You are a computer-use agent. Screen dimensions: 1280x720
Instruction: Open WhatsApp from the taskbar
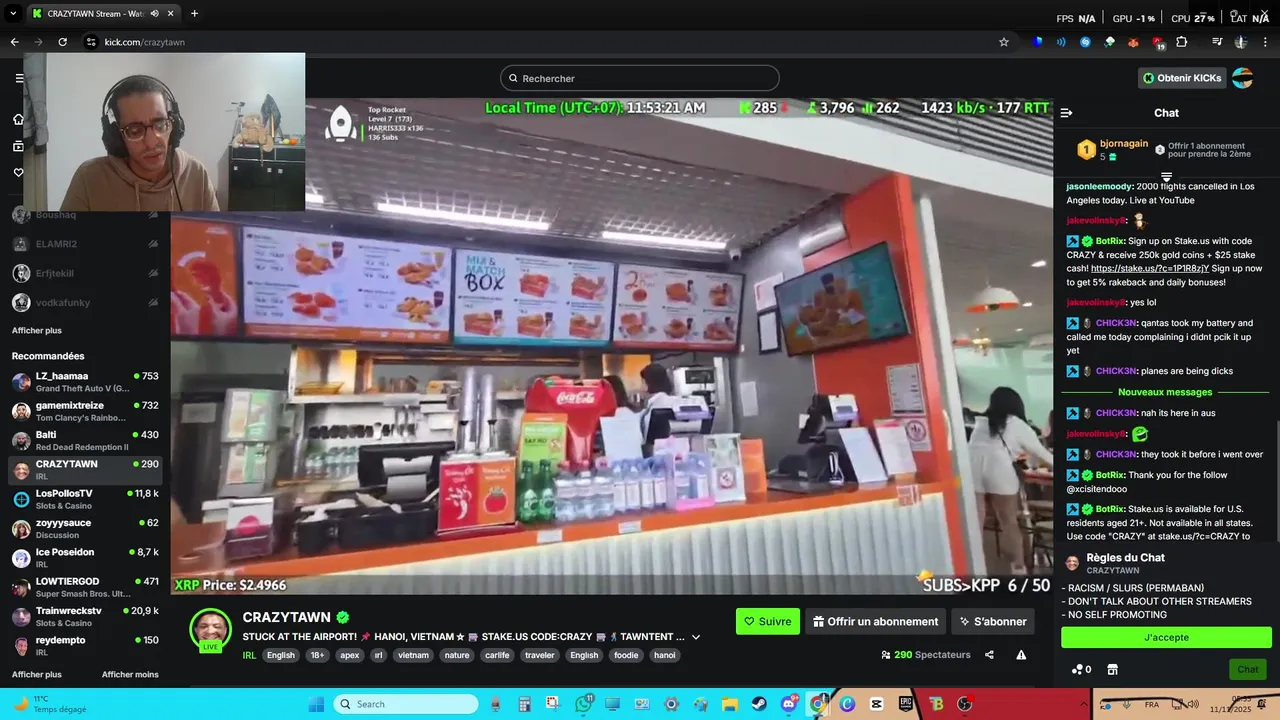point(583,704)
